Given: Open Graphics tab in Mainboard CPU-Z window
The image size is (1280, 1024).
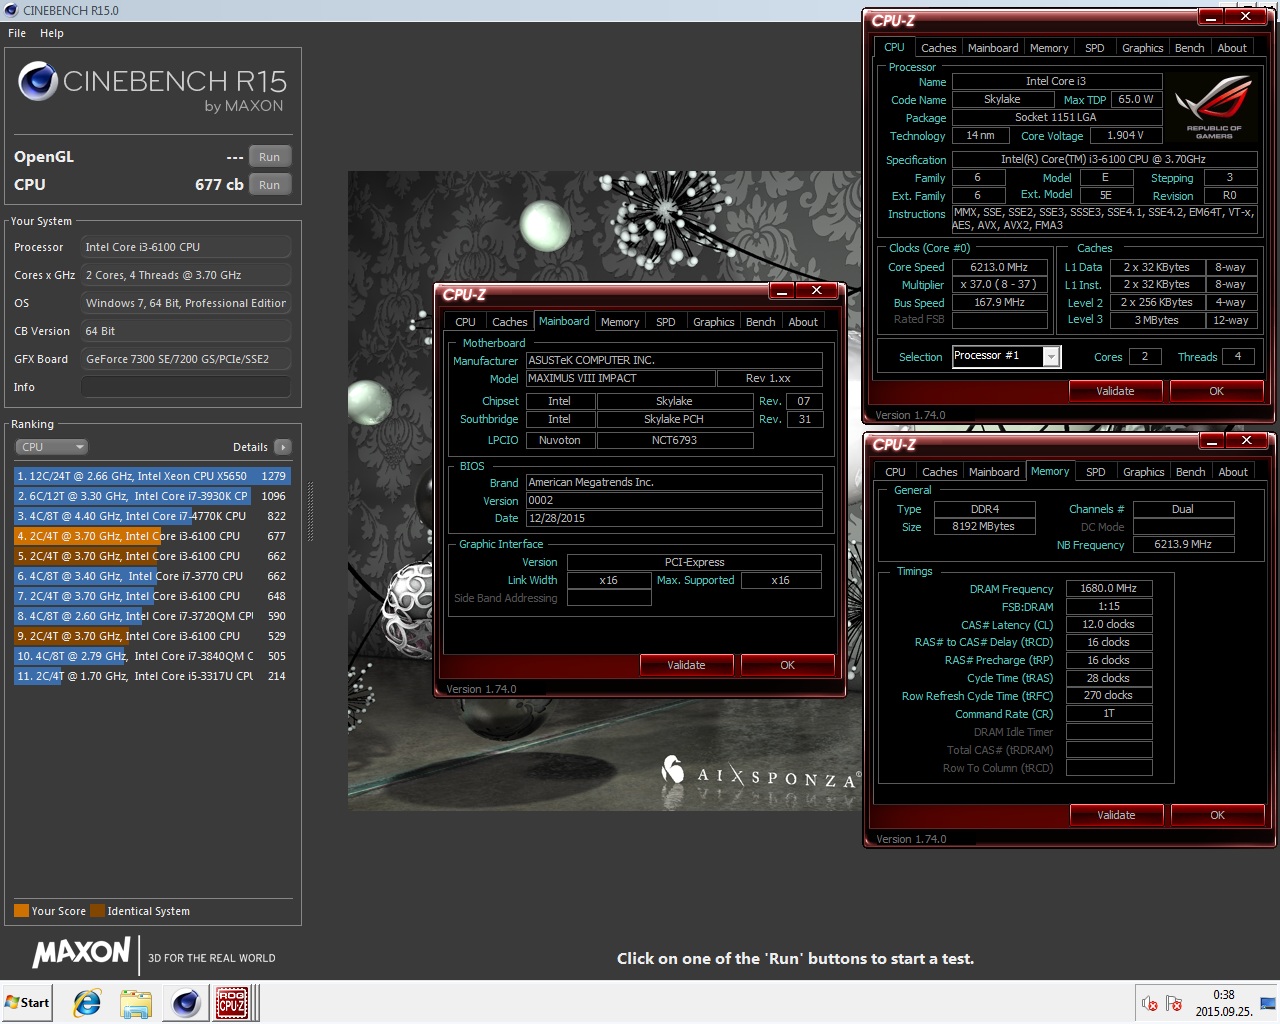Looking at the screenshot, I should click(714, 322).
